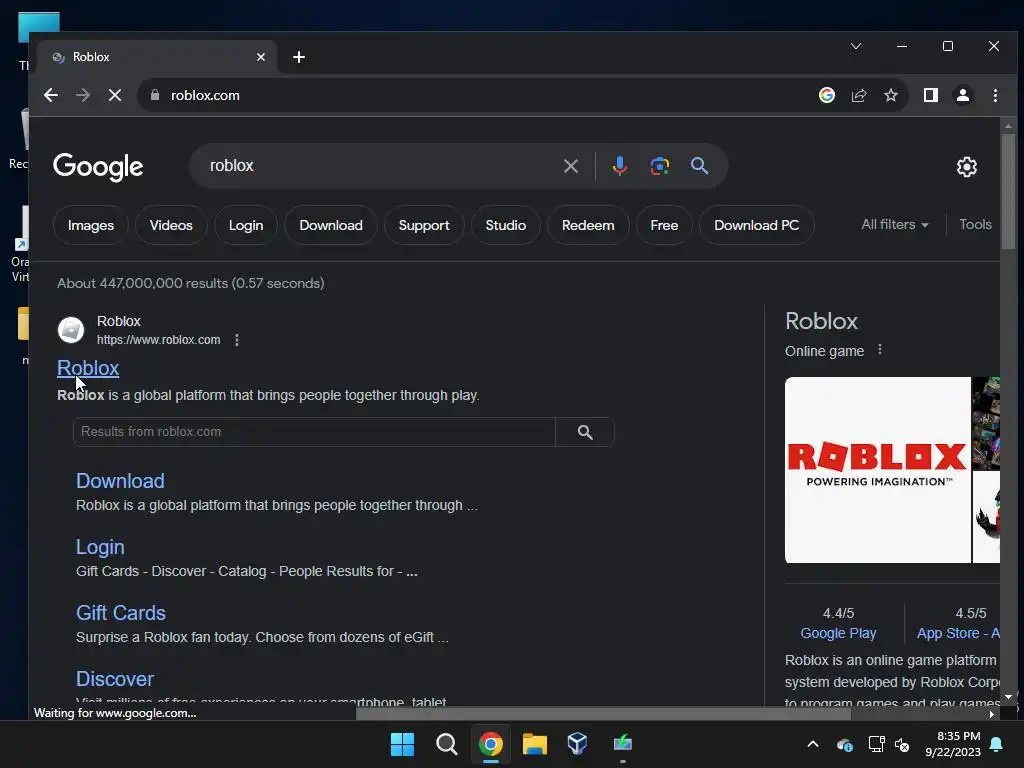This screenshot has height=768, width=1024.
Task: Select the Free search chip
Action: [664, 225]
